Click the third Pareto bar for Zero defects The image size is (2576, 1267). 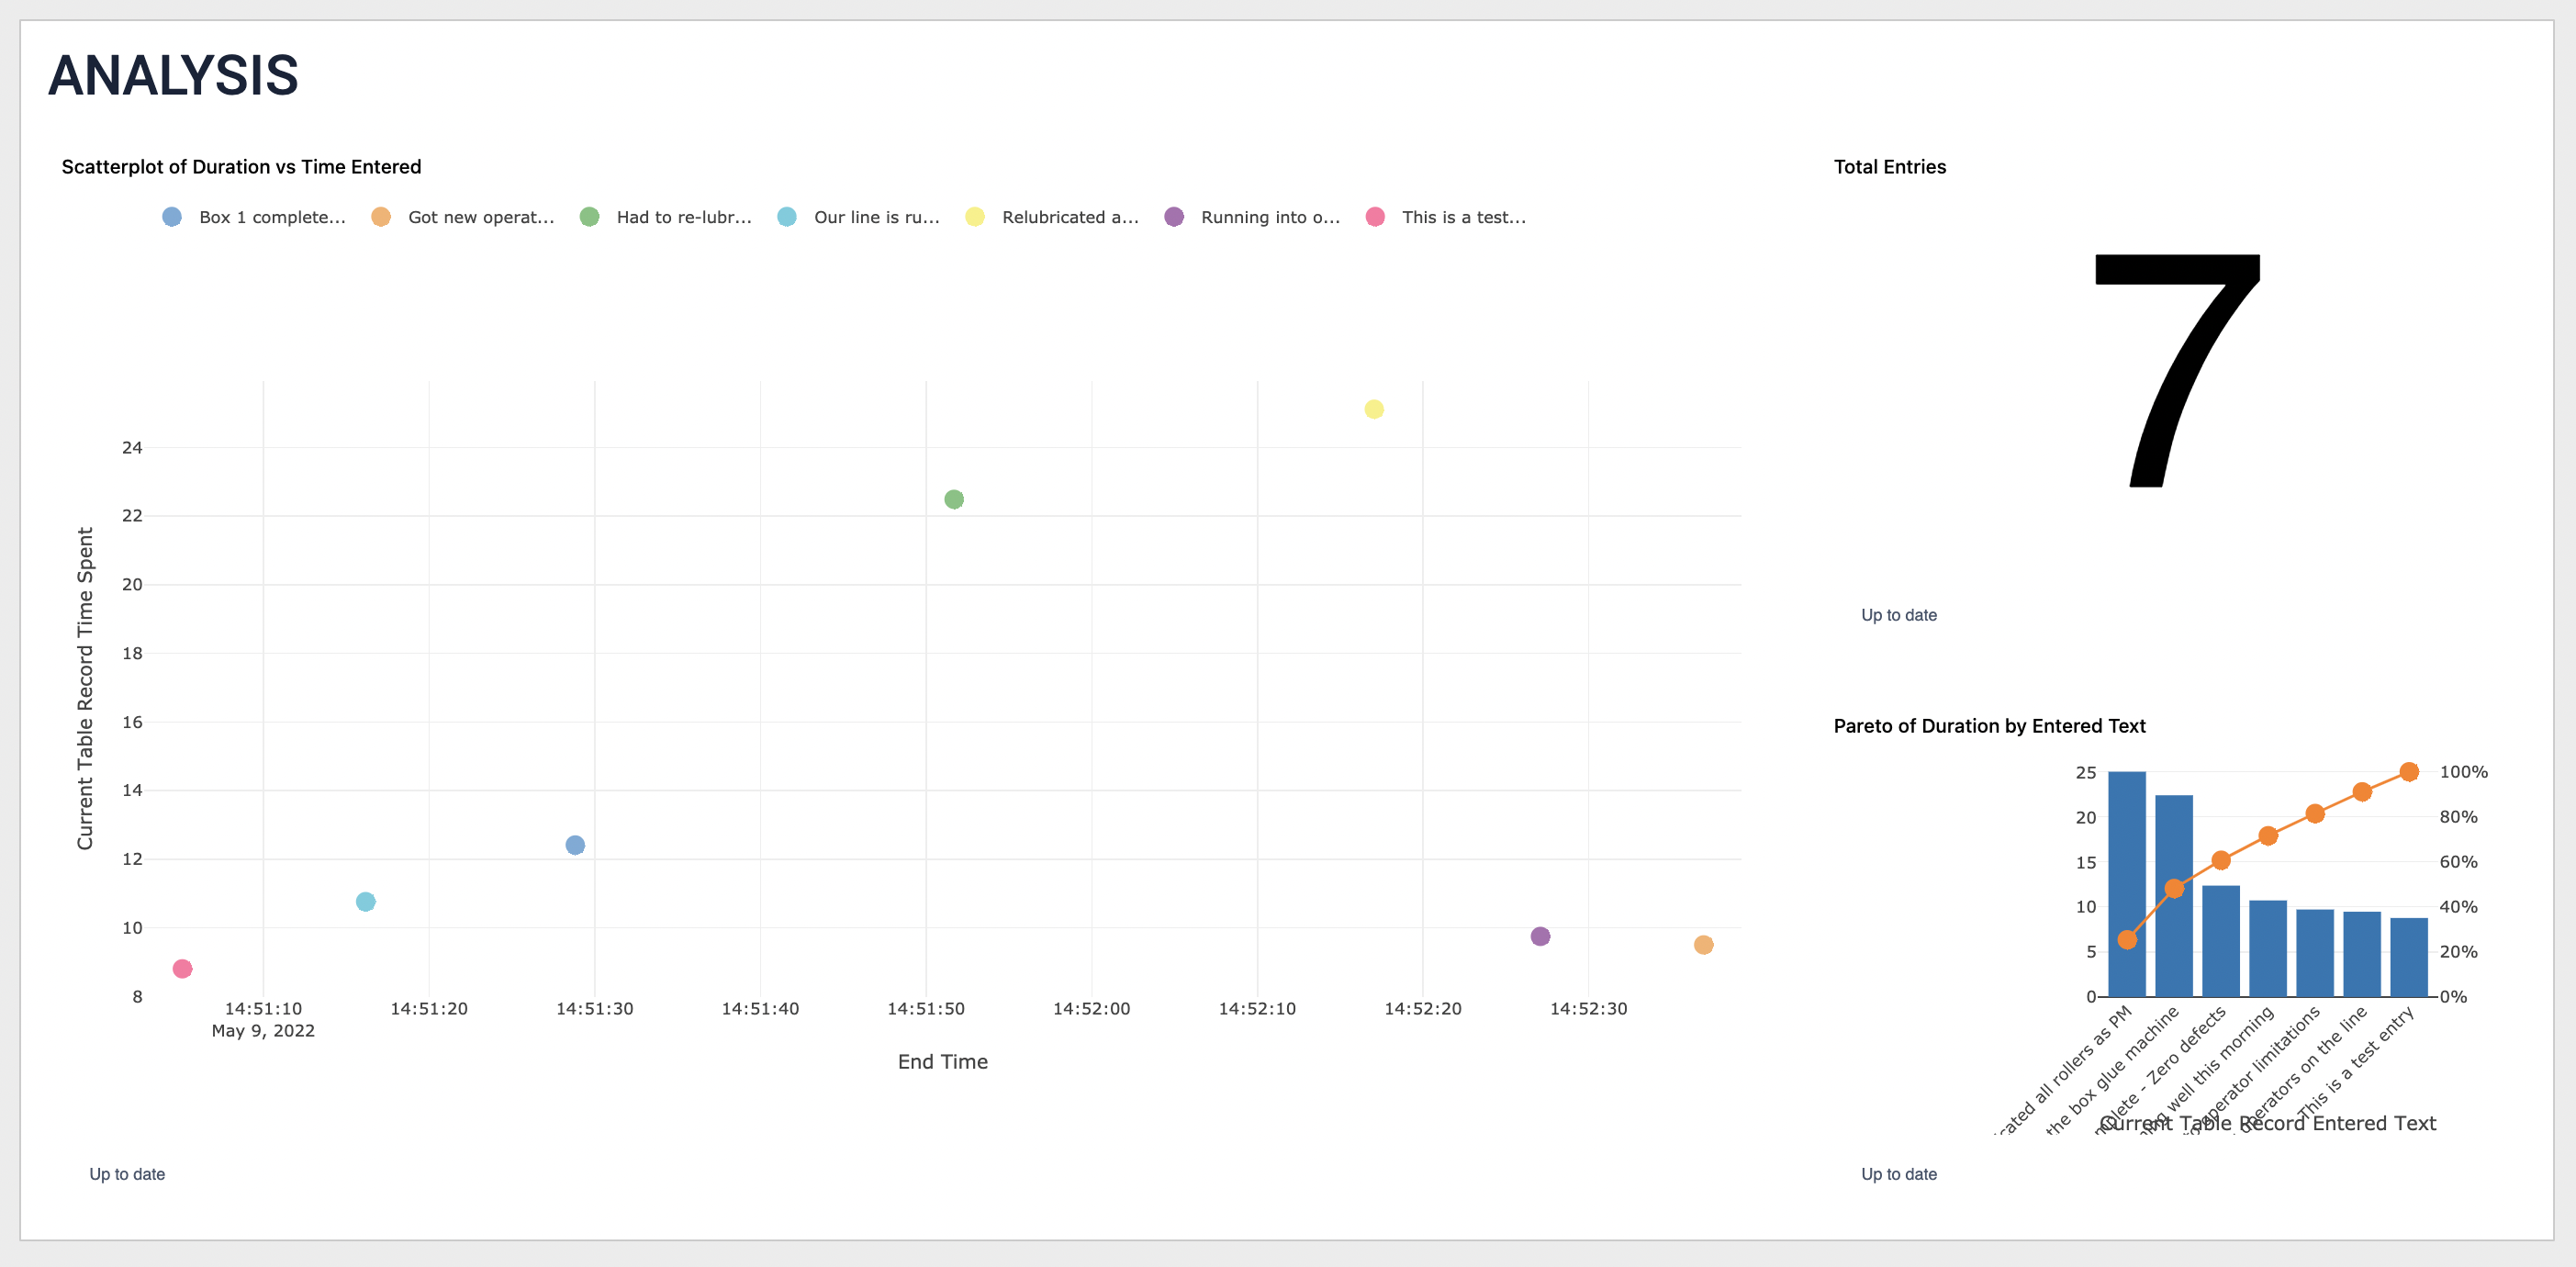tap(2221, 941)
